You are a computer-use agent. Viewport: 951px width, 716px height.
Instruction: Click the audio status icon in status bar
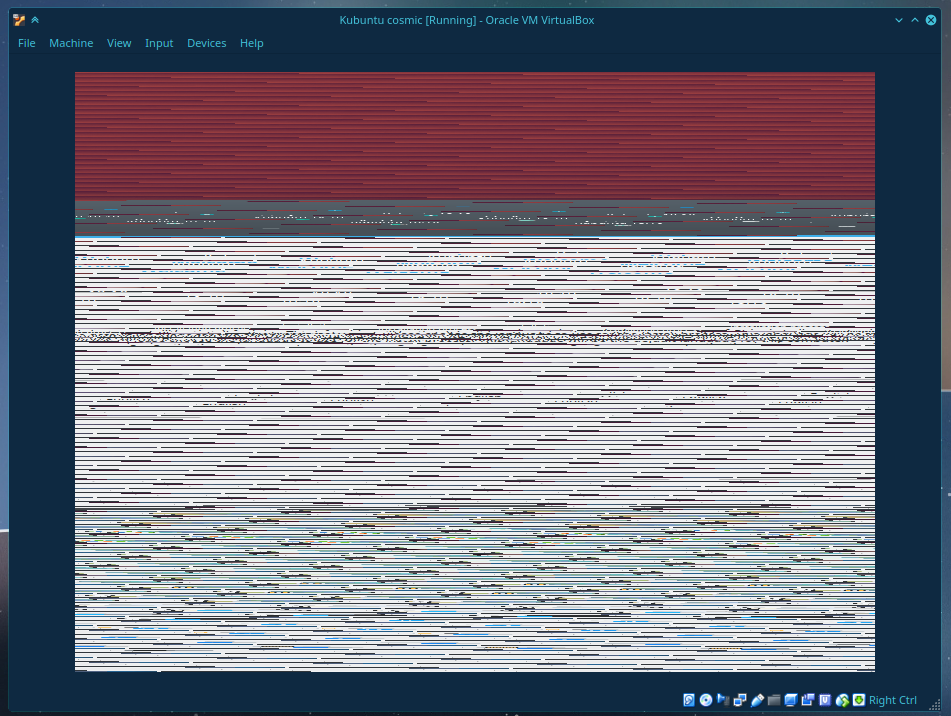(723, 700)
